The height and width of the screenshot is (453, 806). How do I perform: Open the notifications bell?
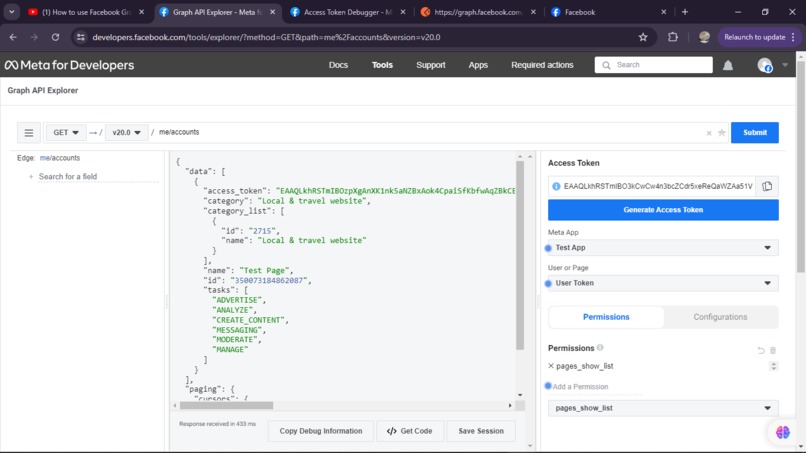pos(728,65)
